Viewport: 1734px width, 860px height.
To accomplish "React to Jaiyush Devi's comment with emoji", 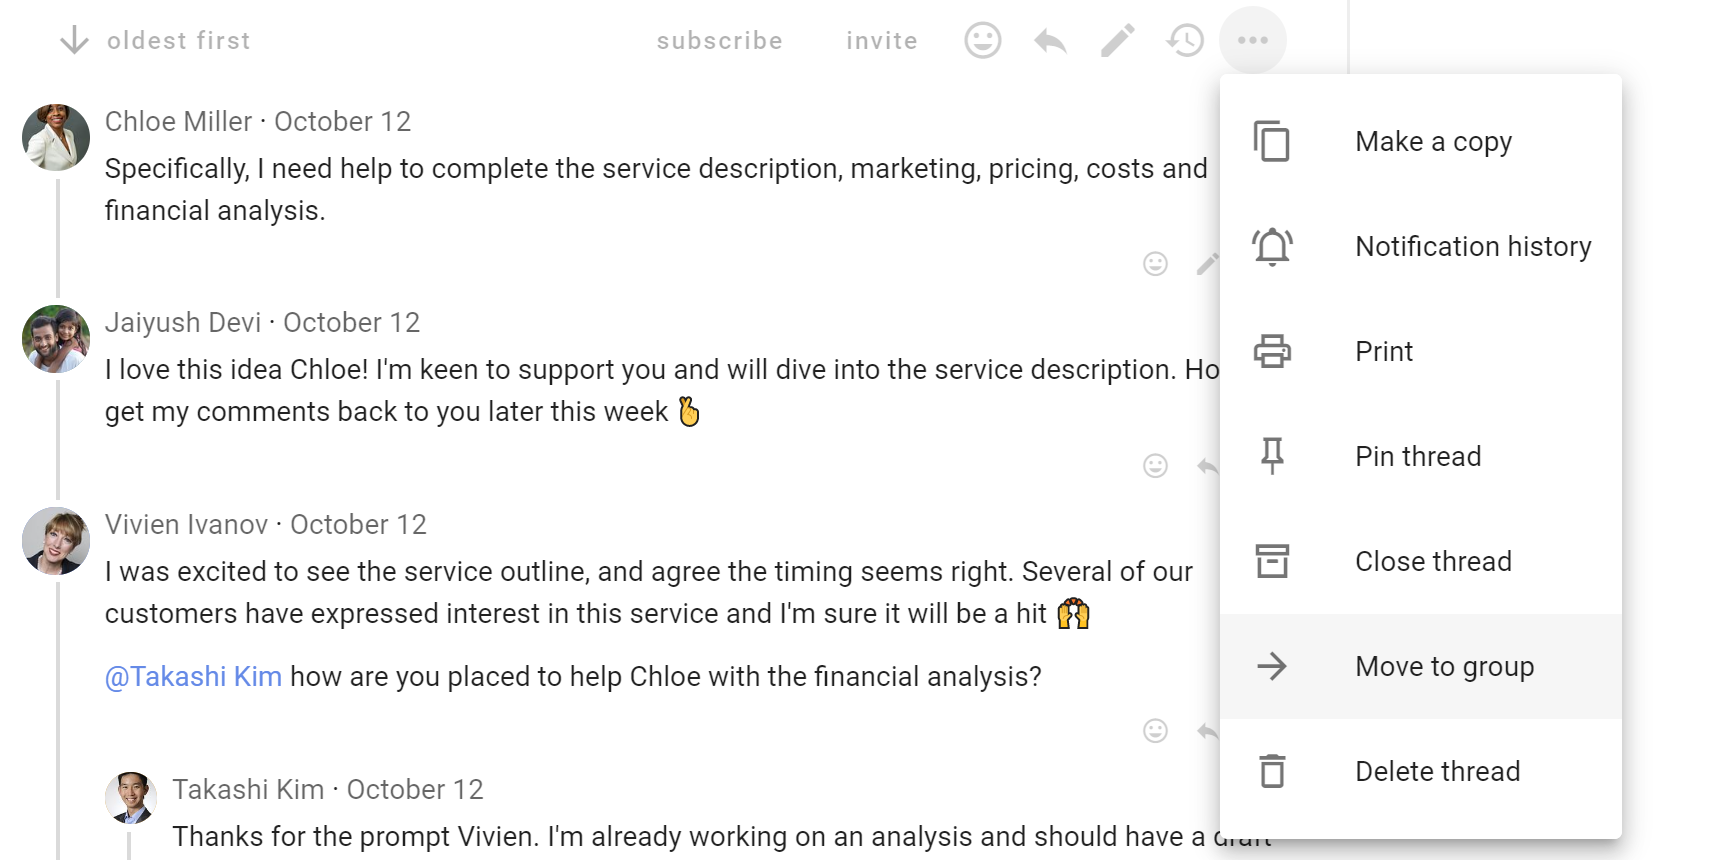I will [x=1155, y=466].
